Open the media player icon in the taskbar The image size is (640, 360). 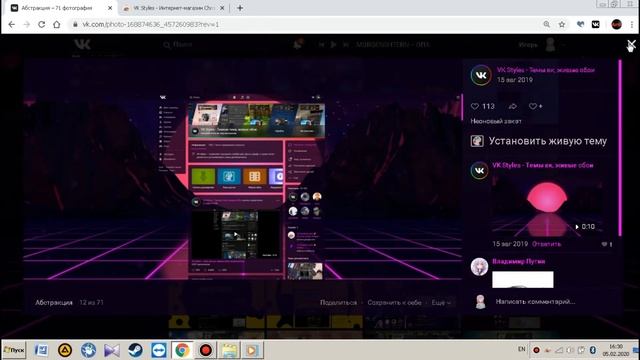(252, 350)
